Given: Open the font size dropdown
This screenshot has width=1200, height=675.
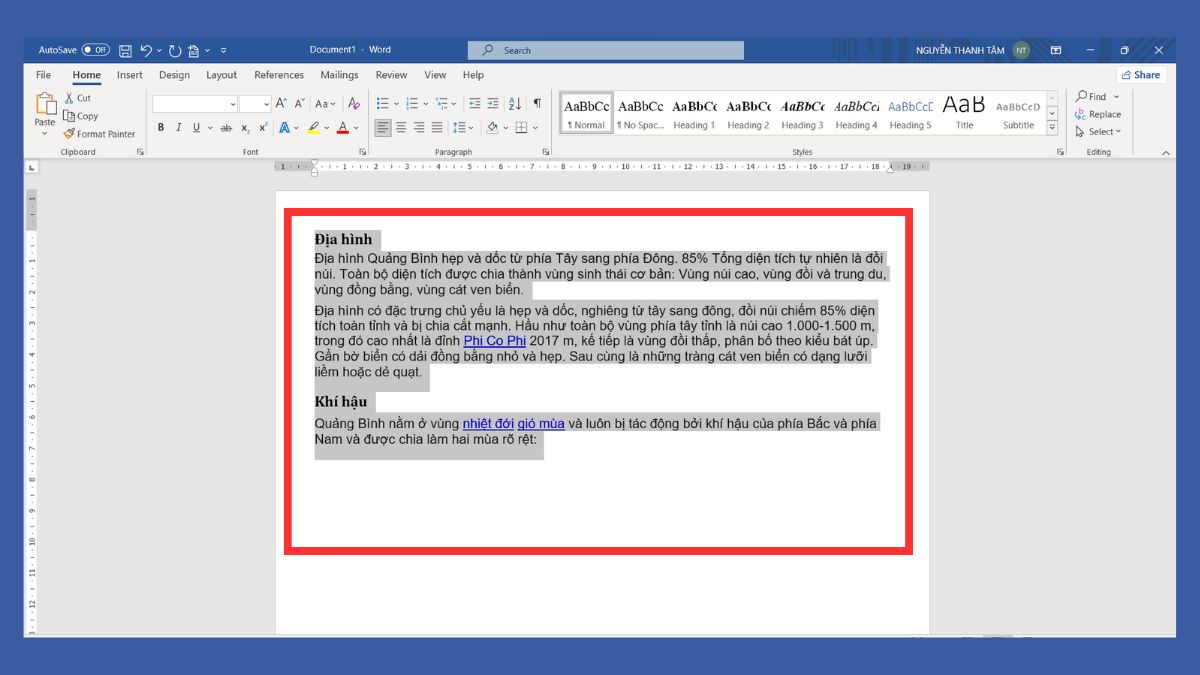Looking at the screenshot, I should point(266,104).
